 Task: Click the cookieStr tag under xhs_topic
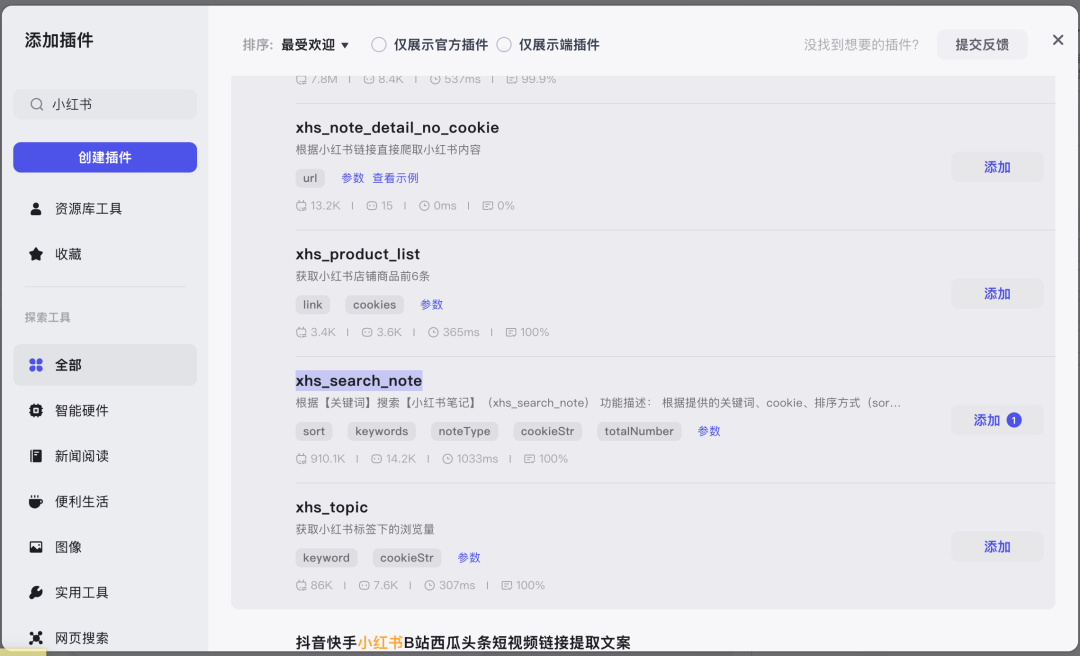[407, 558]
